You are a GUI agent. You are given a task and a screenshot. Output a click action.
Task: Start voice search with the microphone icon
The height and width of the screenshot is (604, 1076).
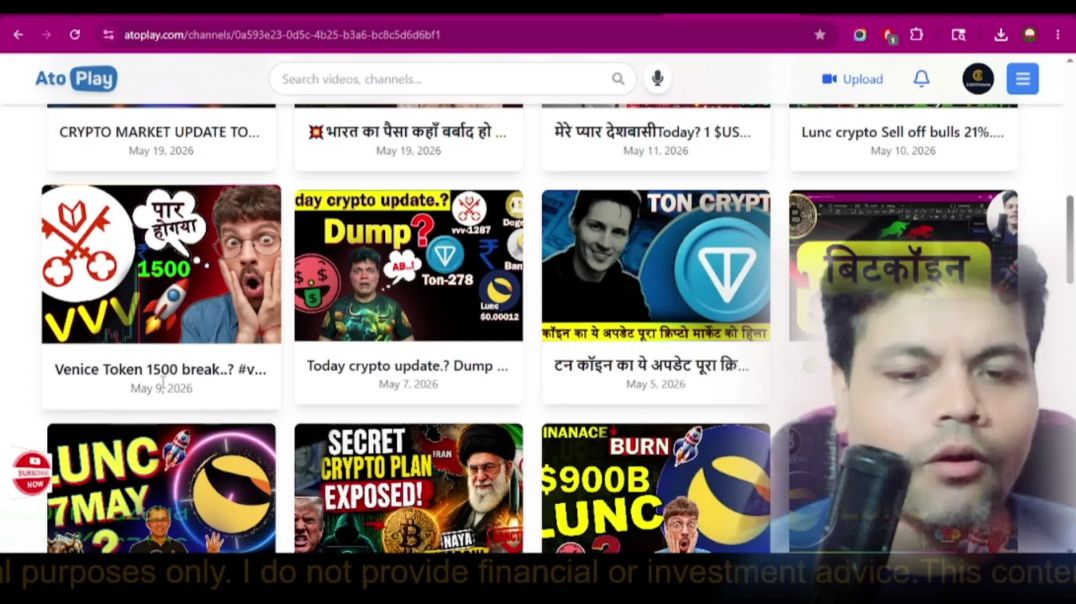pos(657,79)
